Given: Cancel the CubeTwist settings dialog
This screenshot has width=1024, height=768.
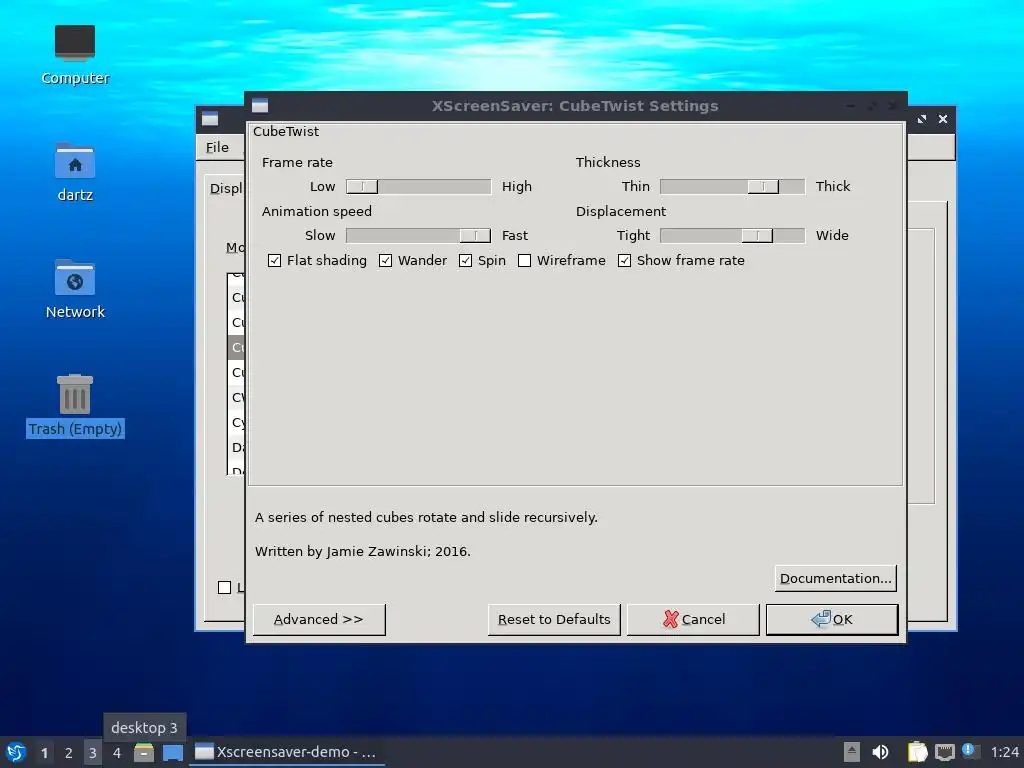Looking at the screenshot, I should [693, 619].
